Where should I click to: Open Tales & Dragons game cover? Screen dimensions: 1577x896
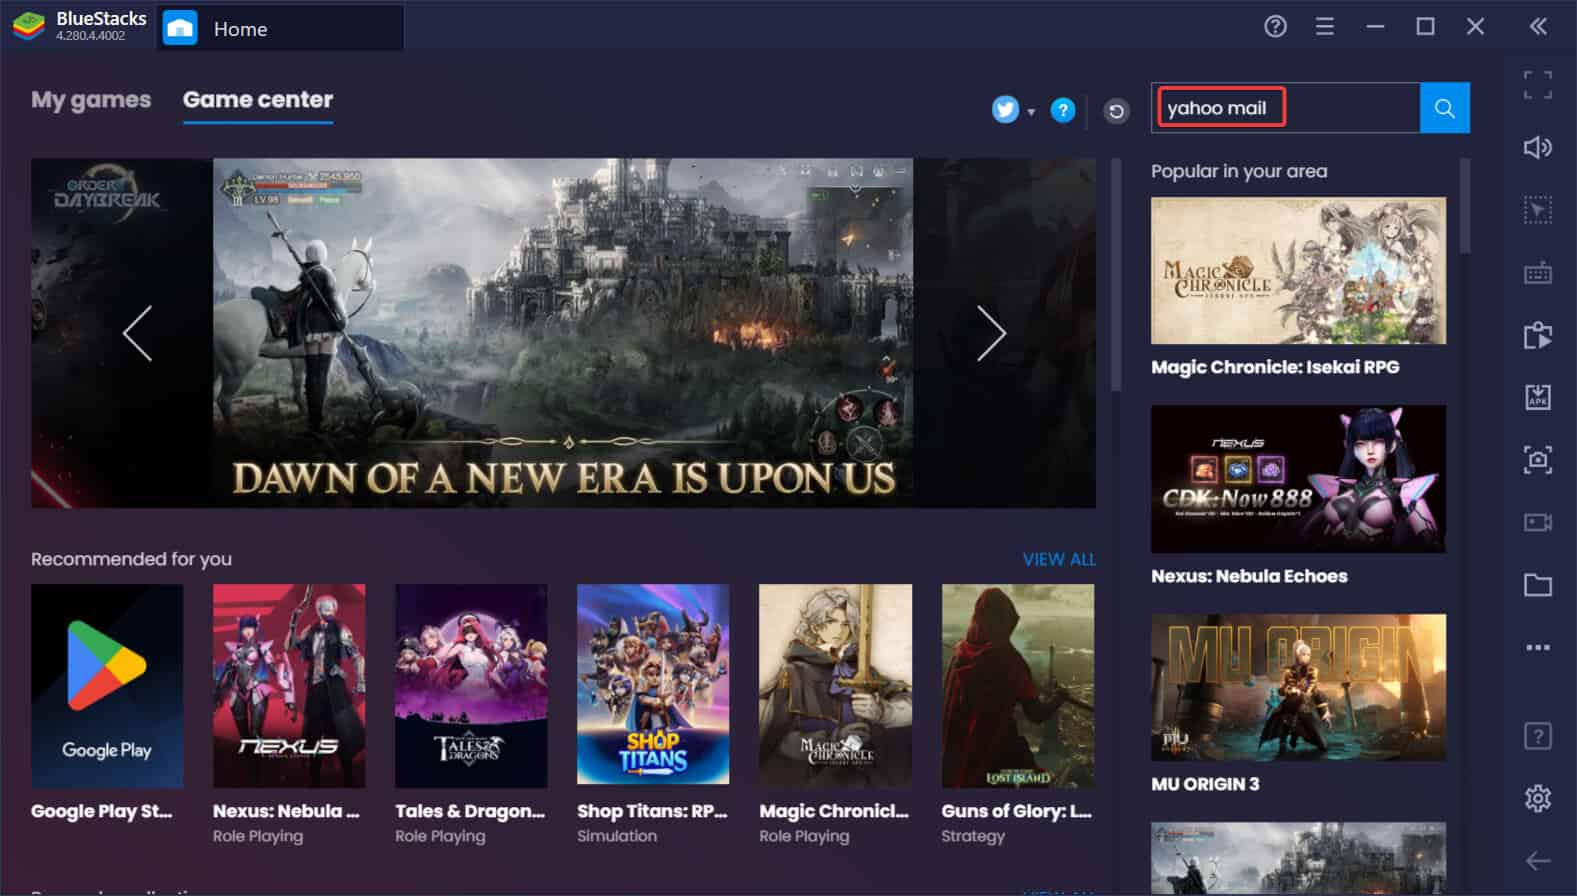pyautogui.click(x=471, y=685)
